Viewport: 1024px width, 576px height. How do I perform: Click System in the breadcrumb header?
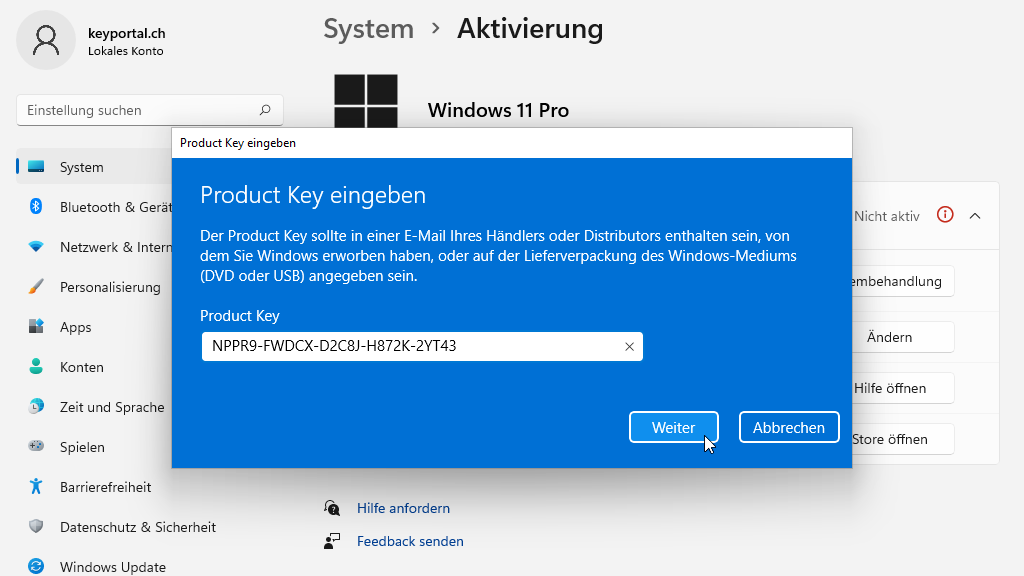point(368,29)
